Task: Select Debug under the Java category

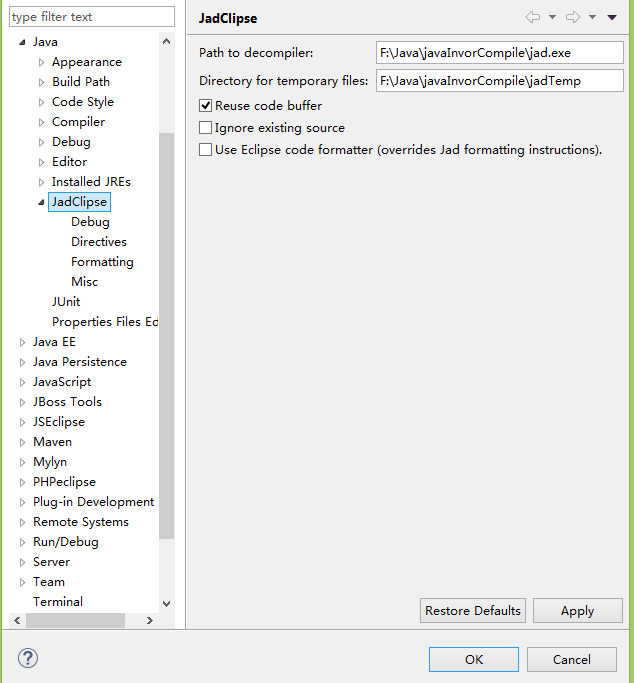Action: [71, 142]
